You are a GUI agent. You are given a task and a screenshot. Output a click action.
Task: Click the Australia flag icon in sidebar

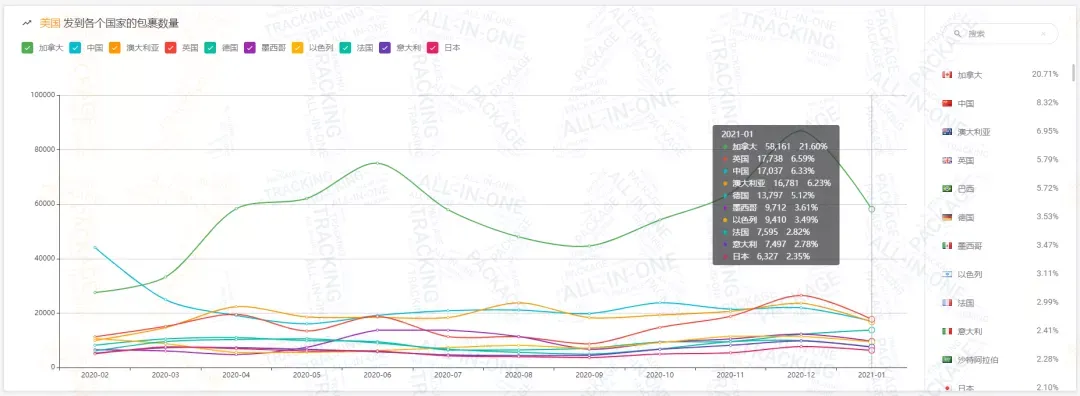click(x=946, y=132)
